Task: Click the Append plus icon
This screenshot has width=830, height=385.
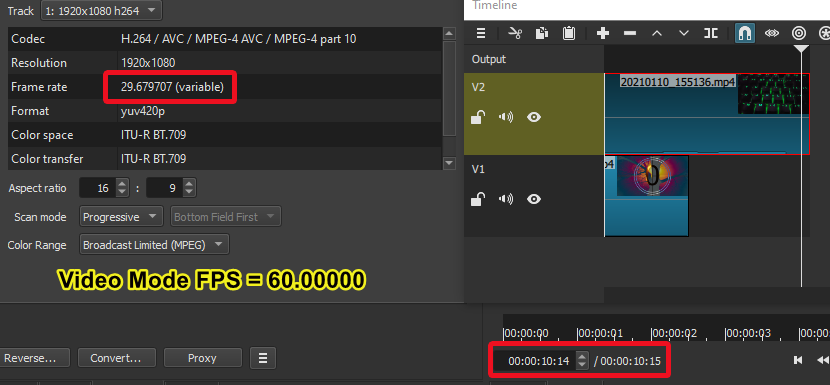Action: (602, 33)
